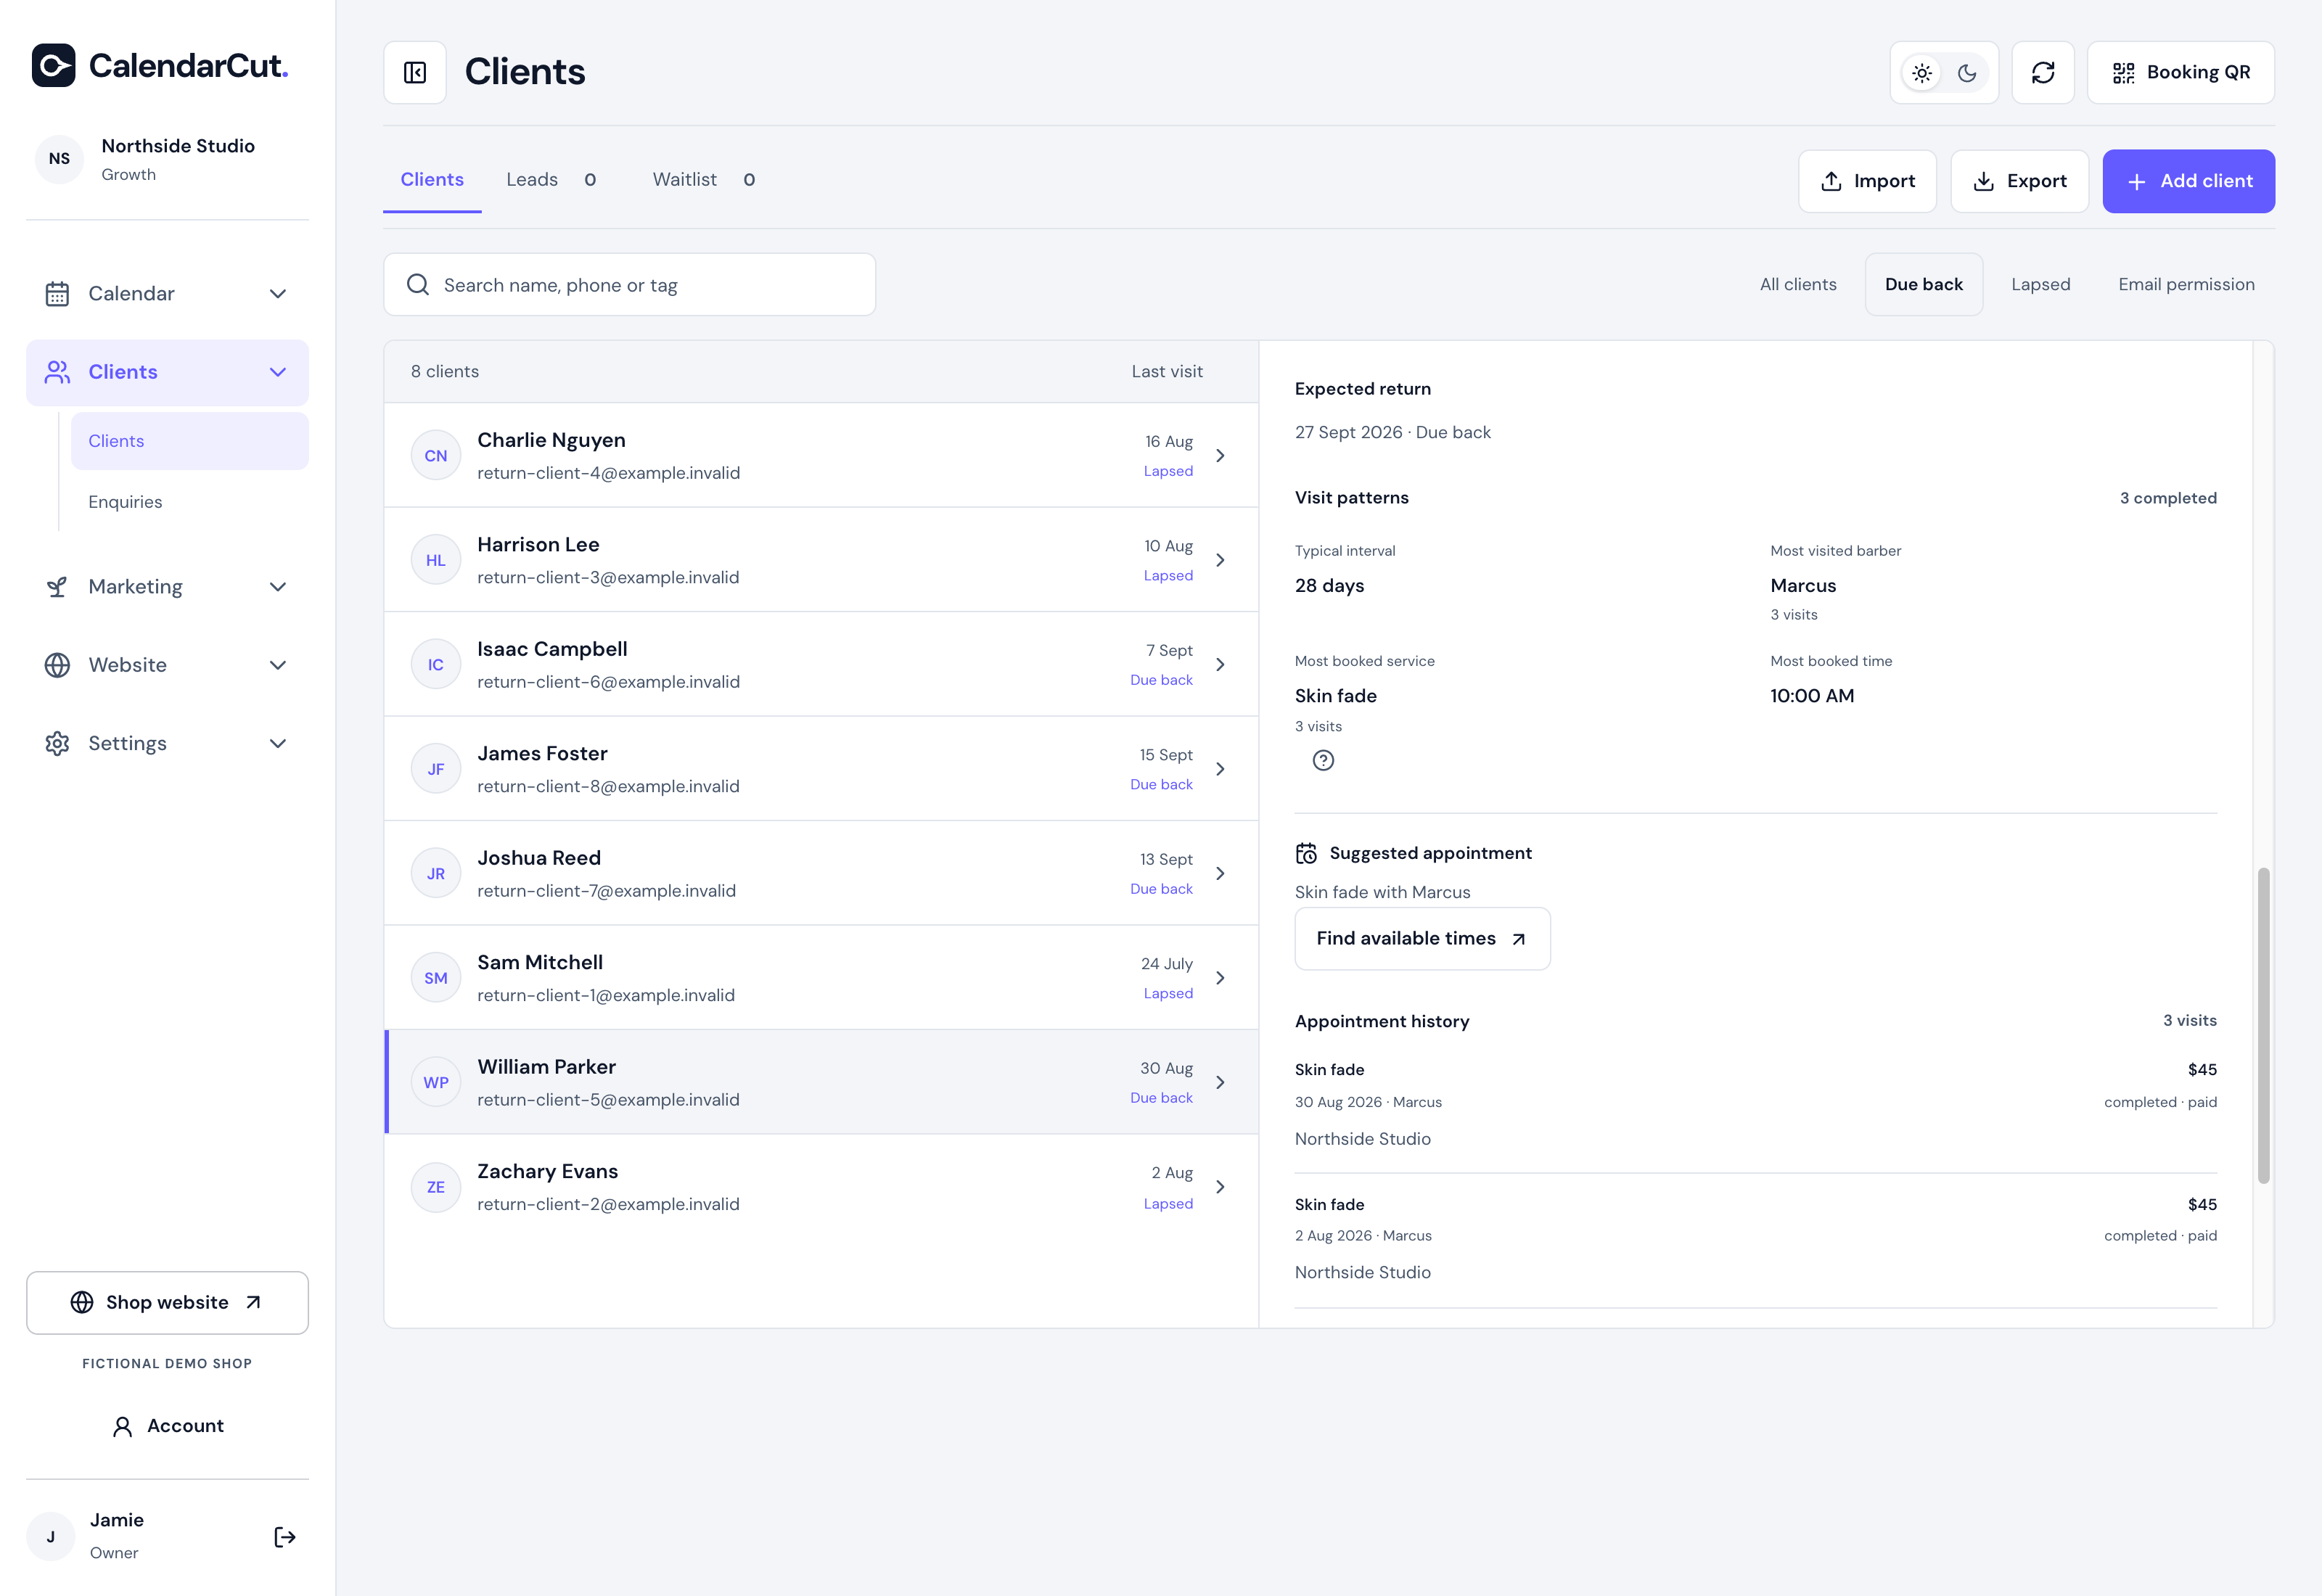Click the CalendarCut logo

(x=160, y=65)
